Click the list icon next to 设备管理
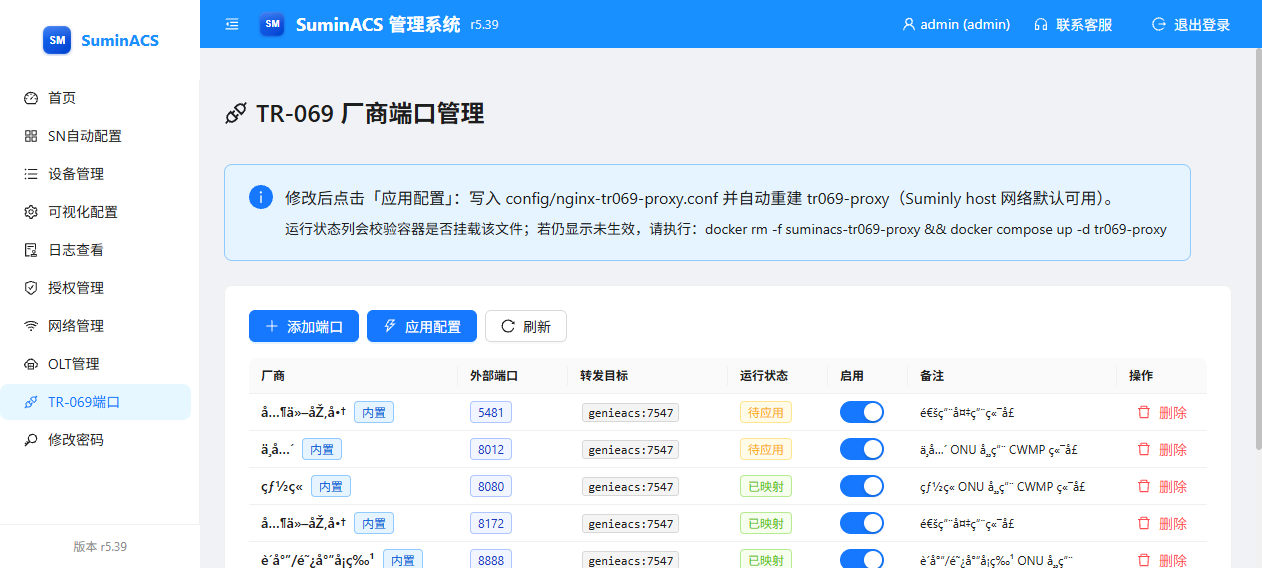Screen dimensions: 1262x568 click(31, 174)
